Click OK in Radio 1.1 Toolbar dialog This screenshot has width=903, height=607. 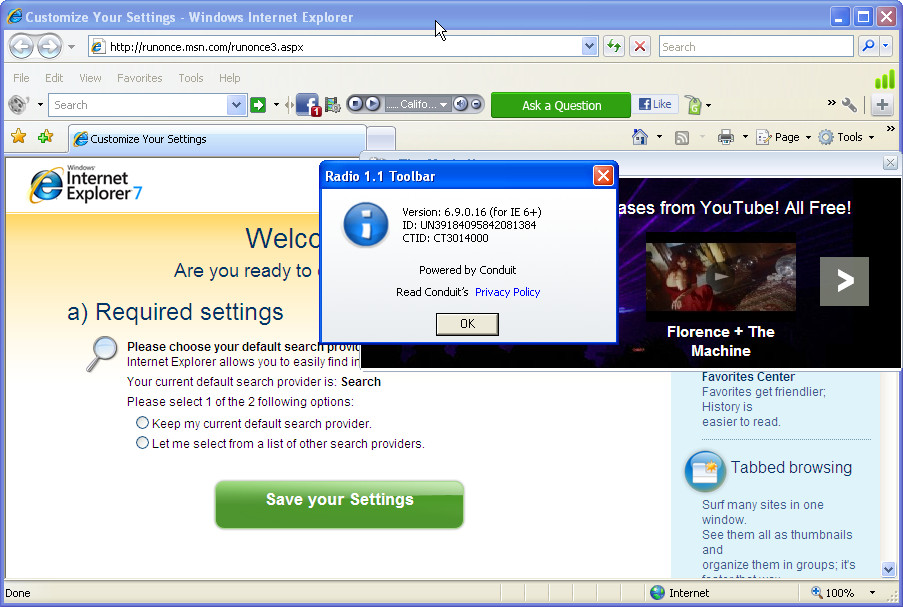(x=467, y=324)
